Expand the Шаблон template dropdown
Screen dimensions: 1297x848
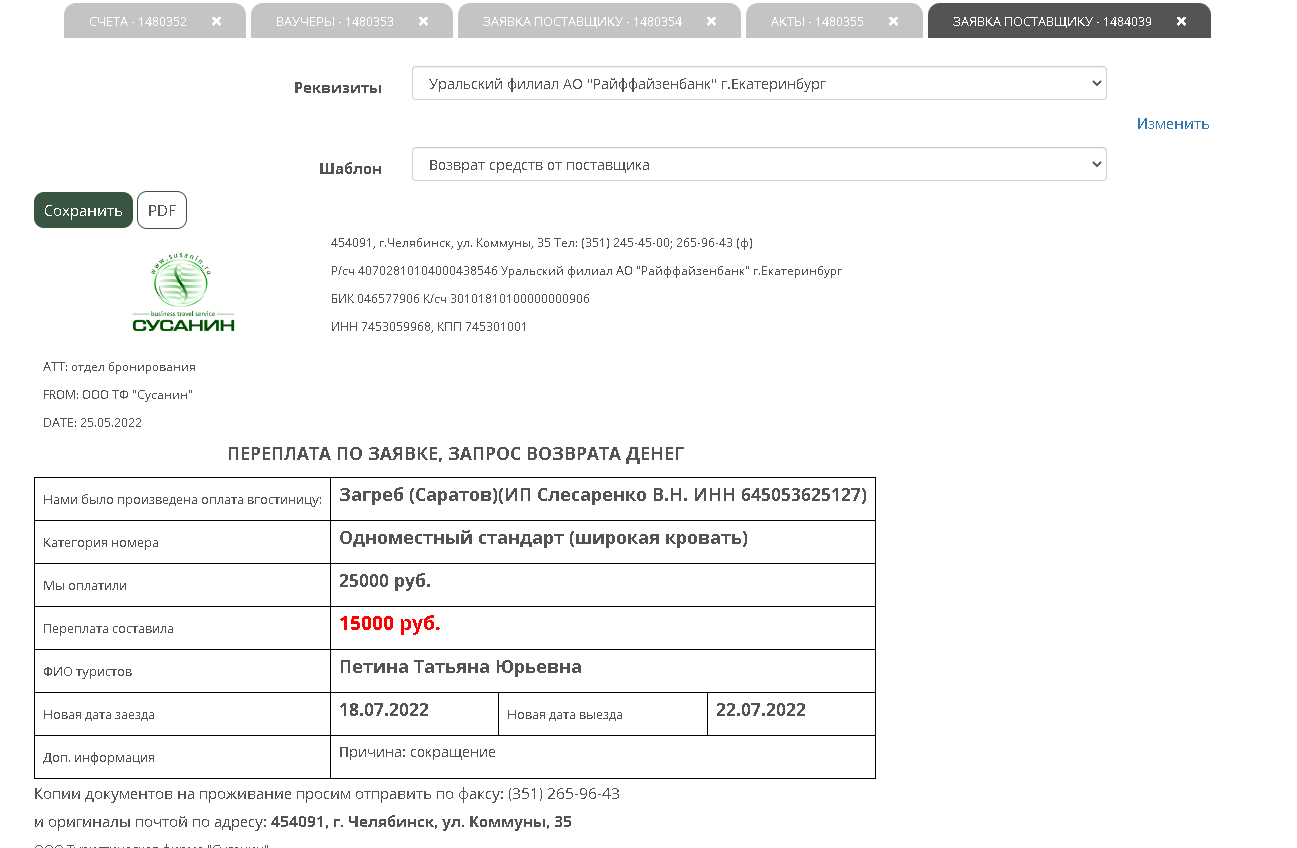click(x=758, y=165)
